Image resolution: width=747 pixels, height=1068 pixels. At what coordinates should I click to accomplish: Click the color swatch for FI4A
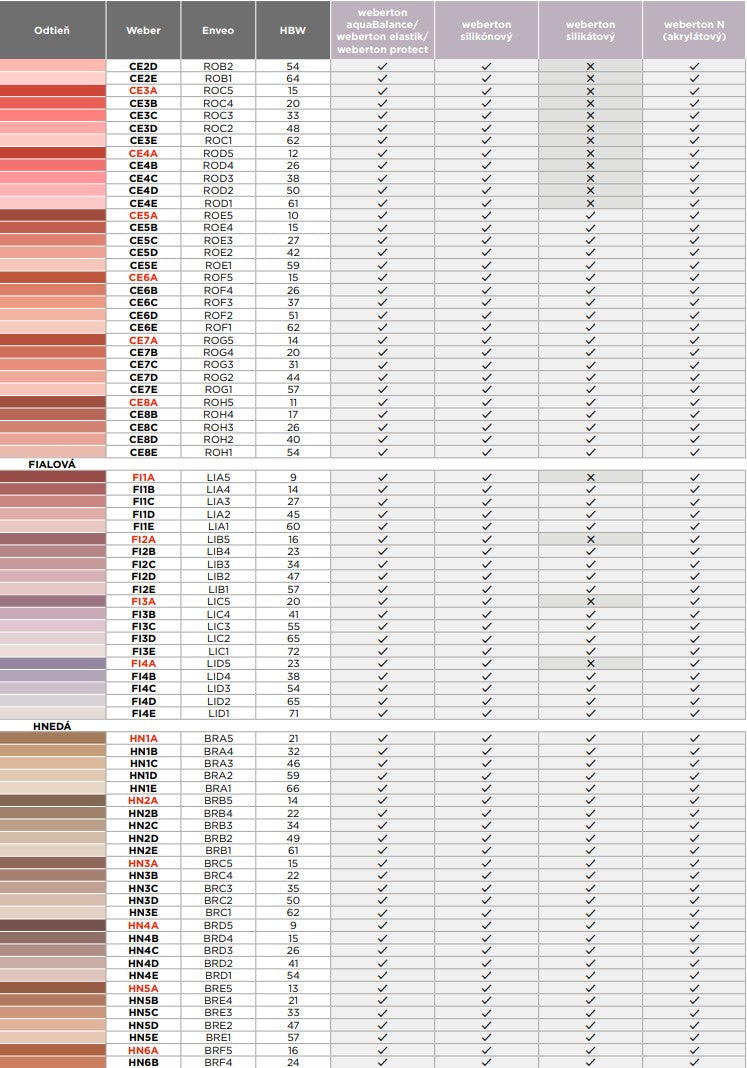tap(53, 663)
